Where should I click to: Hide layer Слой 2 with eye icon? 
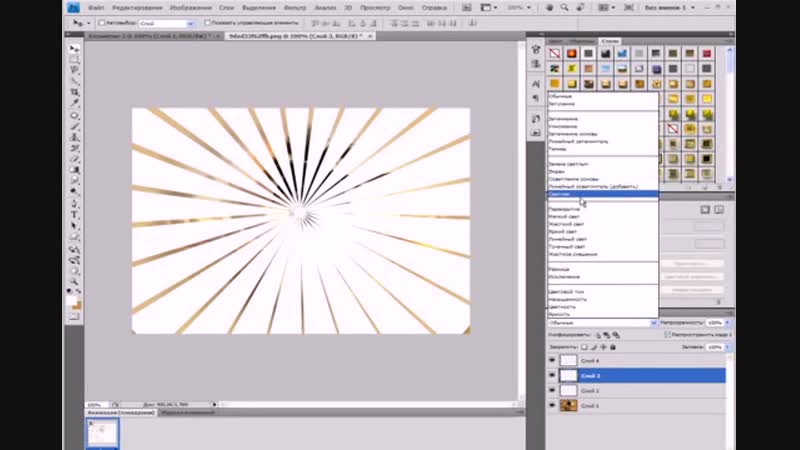pyautogui.click(x=552, y=390)
